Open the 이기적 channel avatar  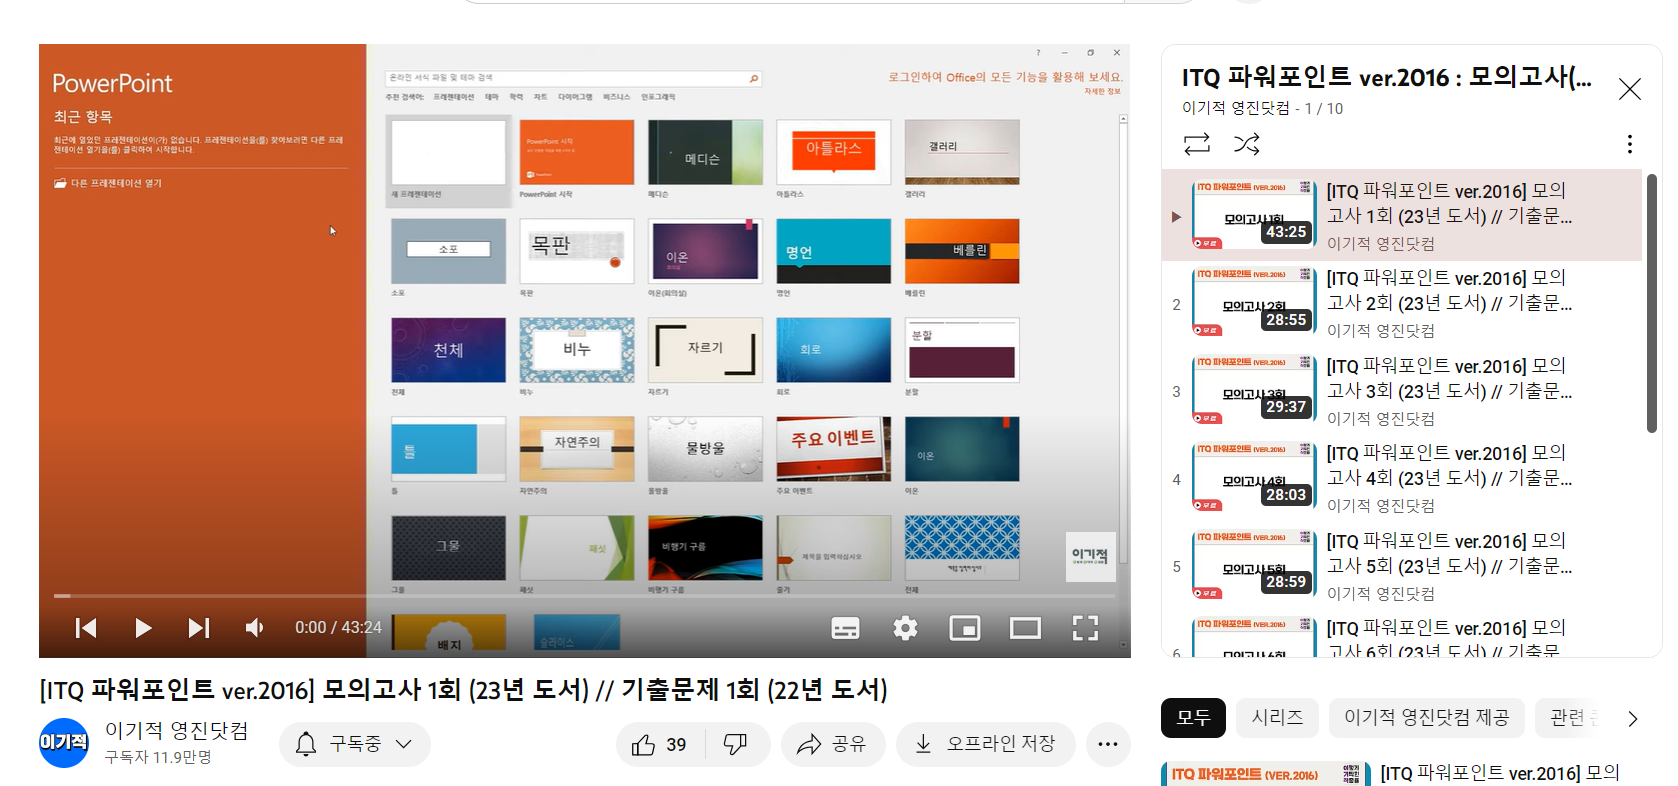(x=64, y=743)
